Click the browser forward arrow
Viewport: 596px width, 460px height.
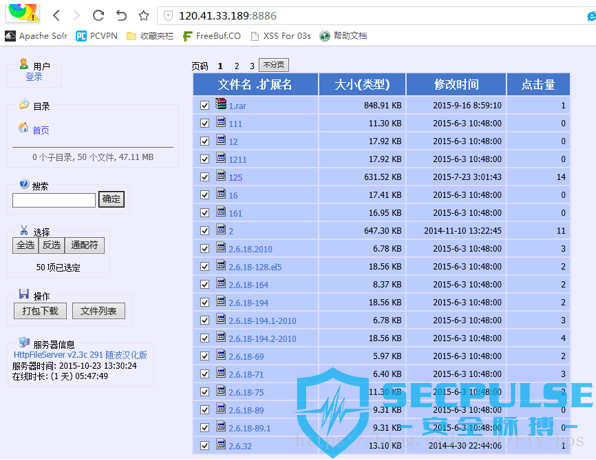(x=76, y=16)
